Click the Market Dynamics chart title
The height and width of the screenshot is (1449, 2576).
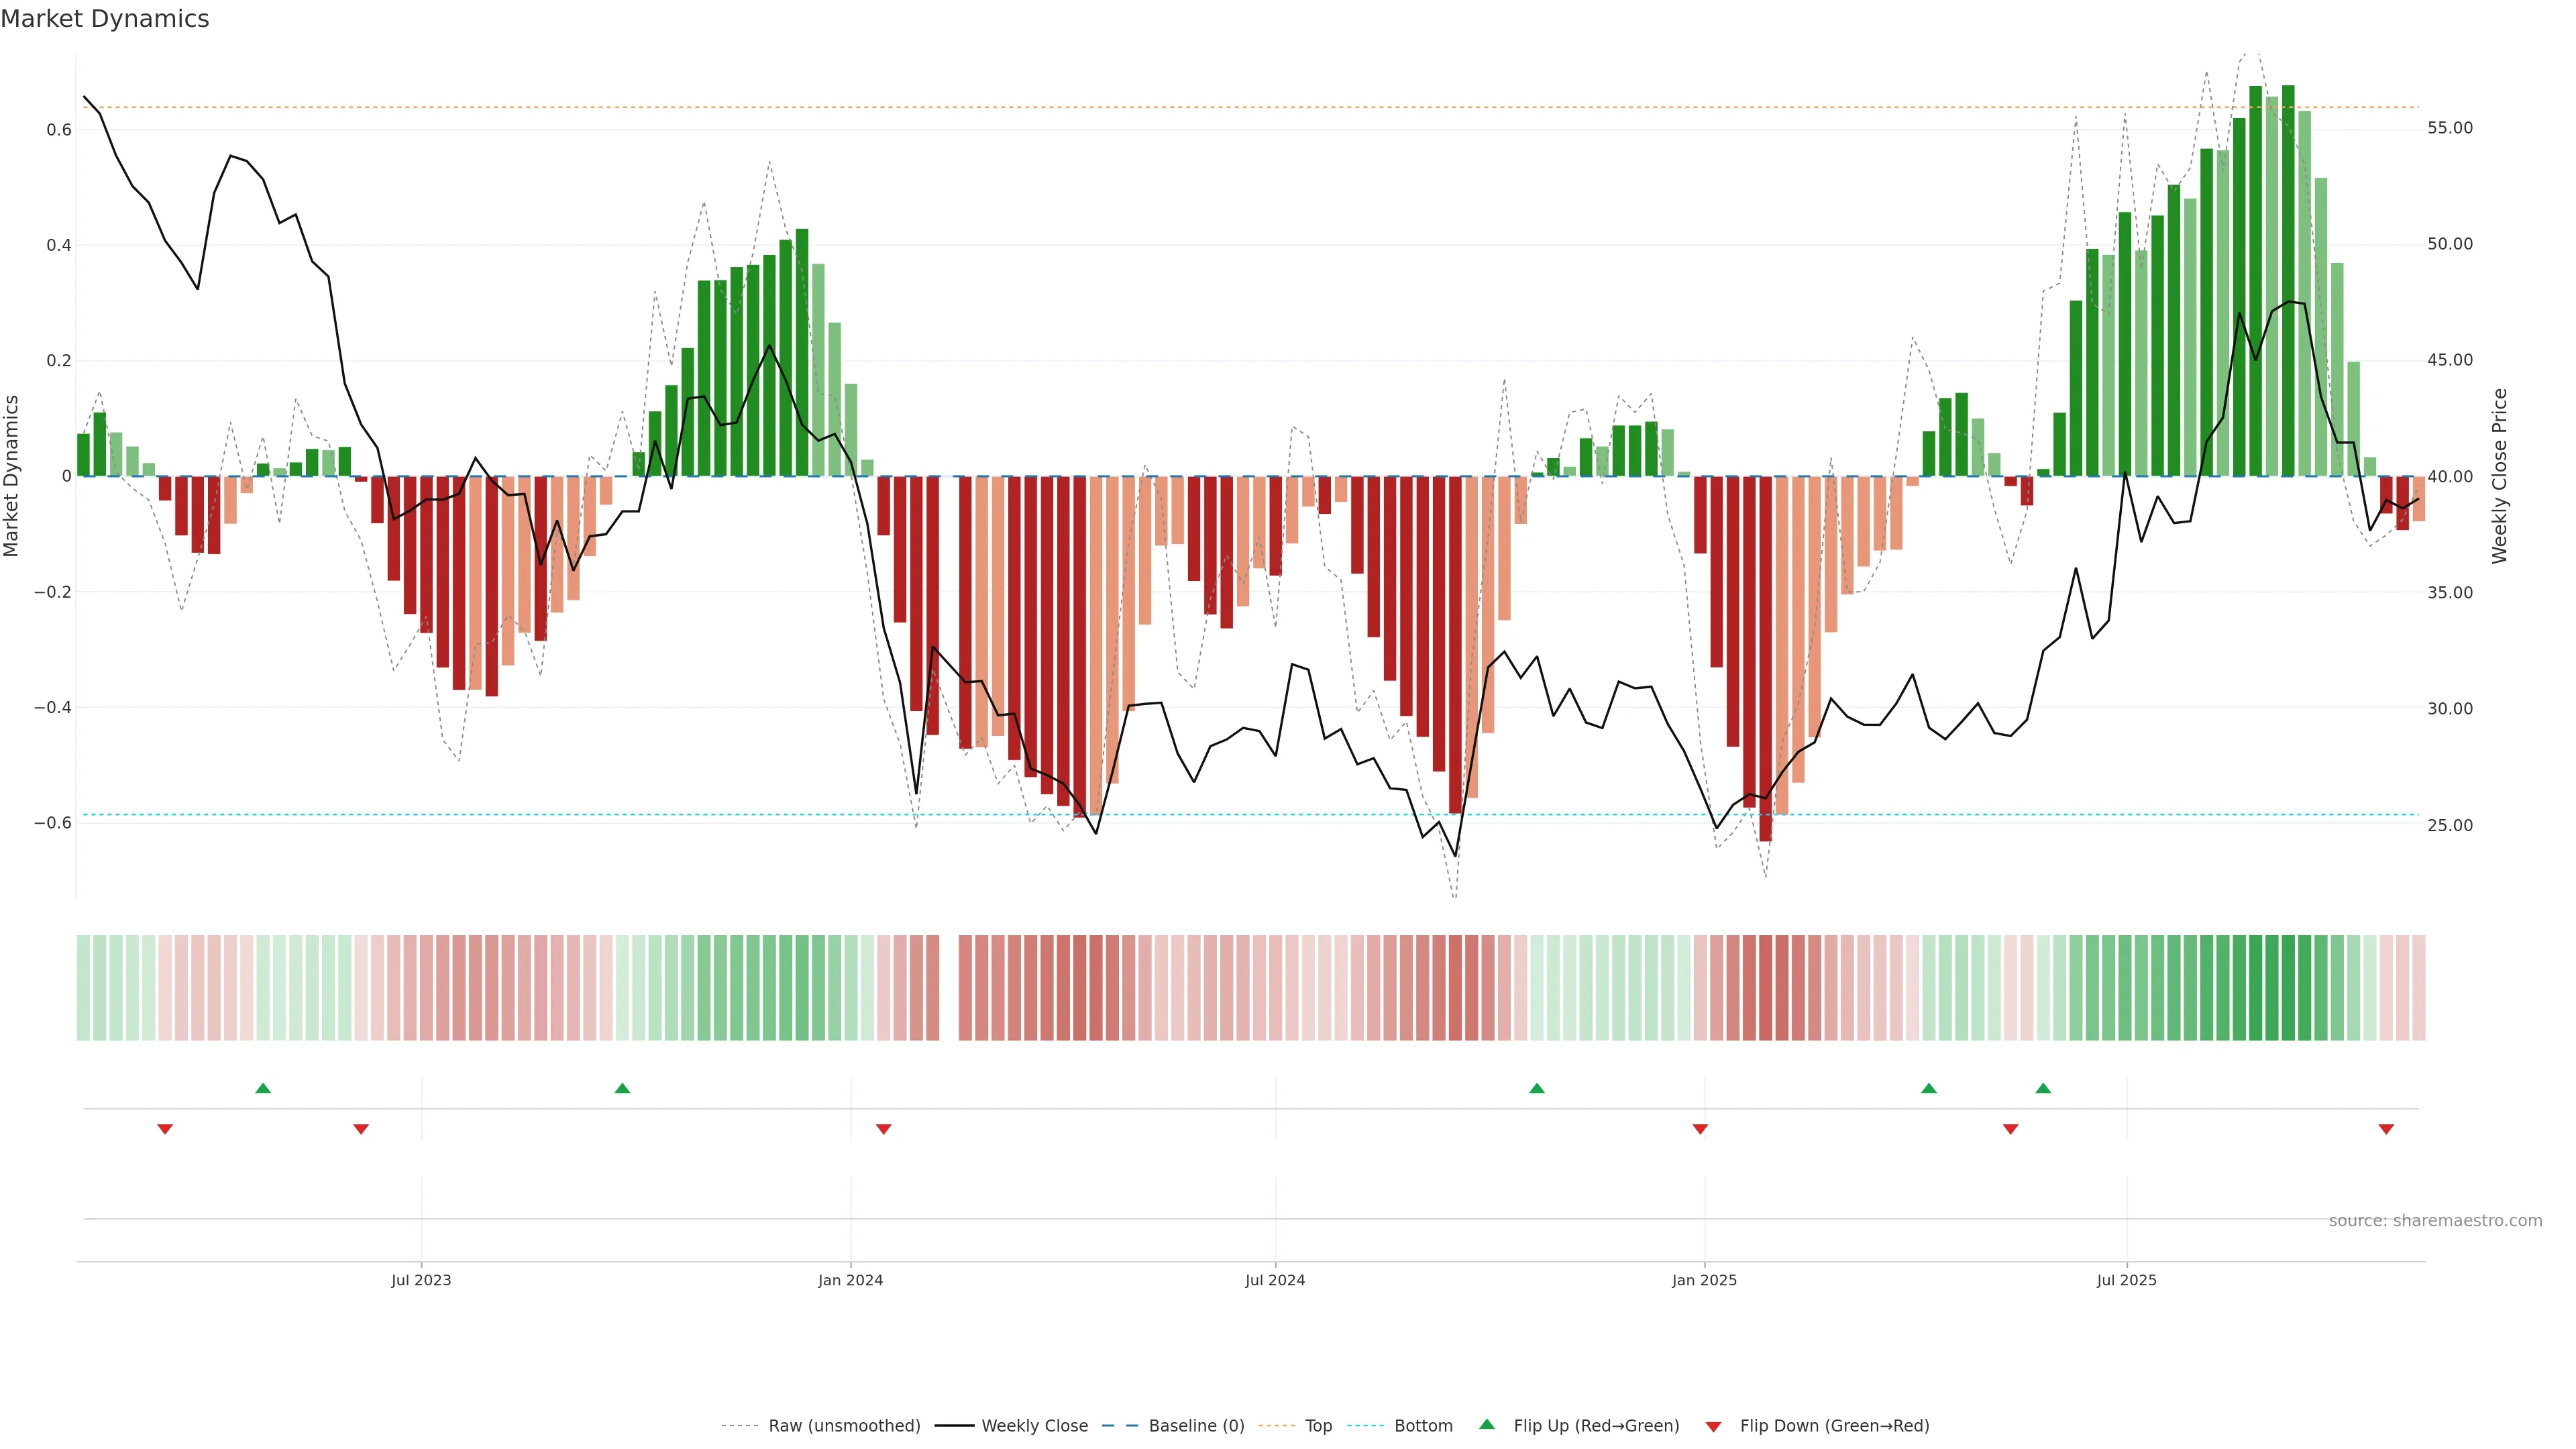click(105, 19)
